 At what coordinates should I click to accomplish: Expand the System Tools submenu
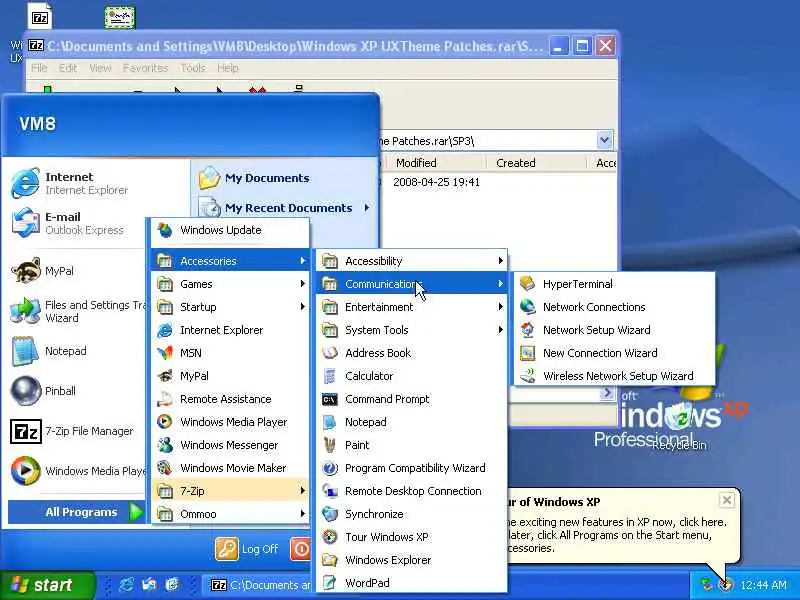click(412, 330)
